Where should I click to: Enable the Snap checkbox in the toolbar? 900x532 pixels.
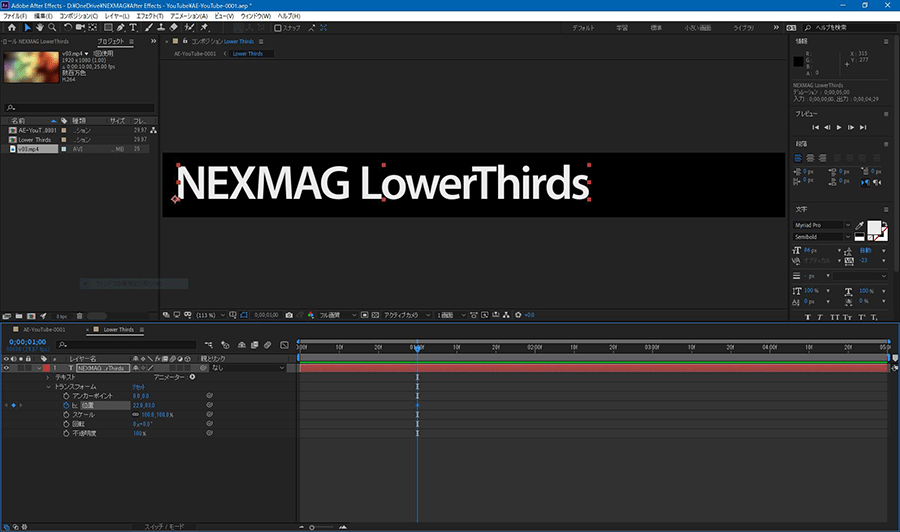coord(278,28)
